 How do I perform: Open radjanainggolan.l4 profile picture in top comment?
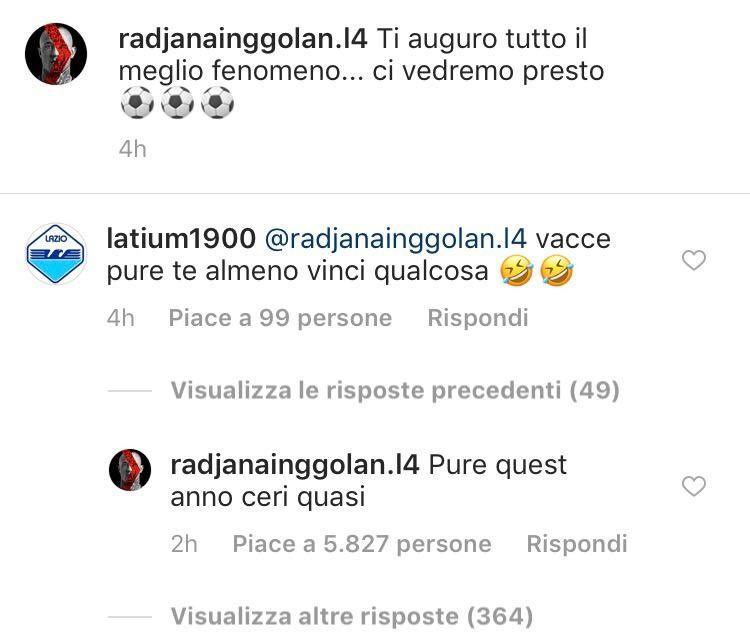pyautogui.click(x=56, y=54)
